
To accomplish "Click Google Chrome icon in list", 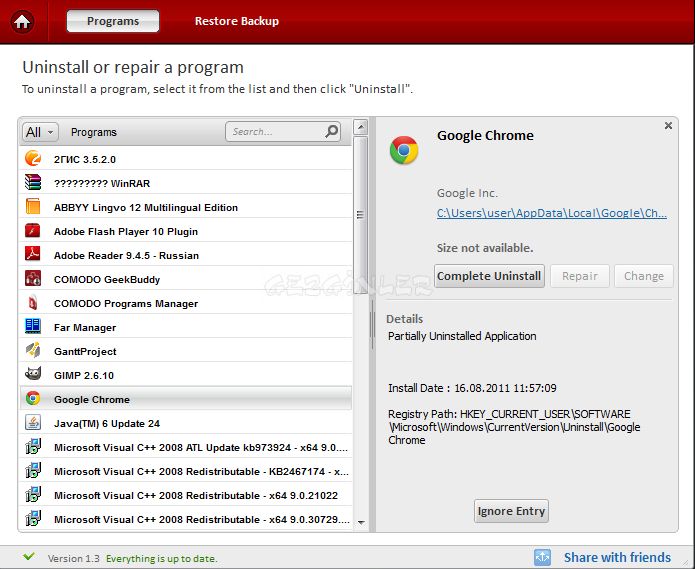I will coord(33,398).
